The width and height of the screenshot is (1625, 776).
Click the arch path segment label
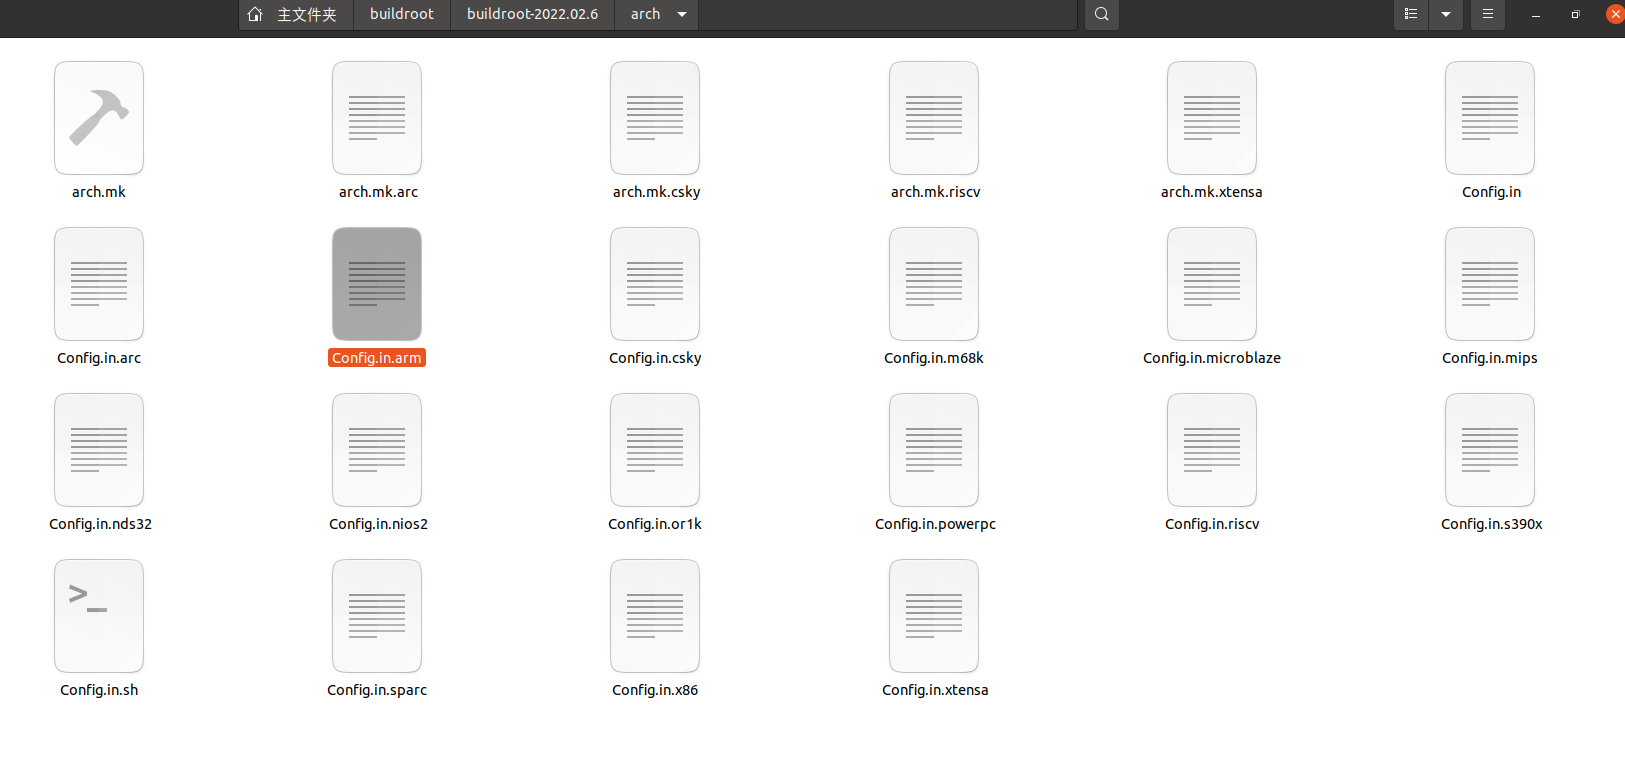pyautogui.click(x=645, y=14)
